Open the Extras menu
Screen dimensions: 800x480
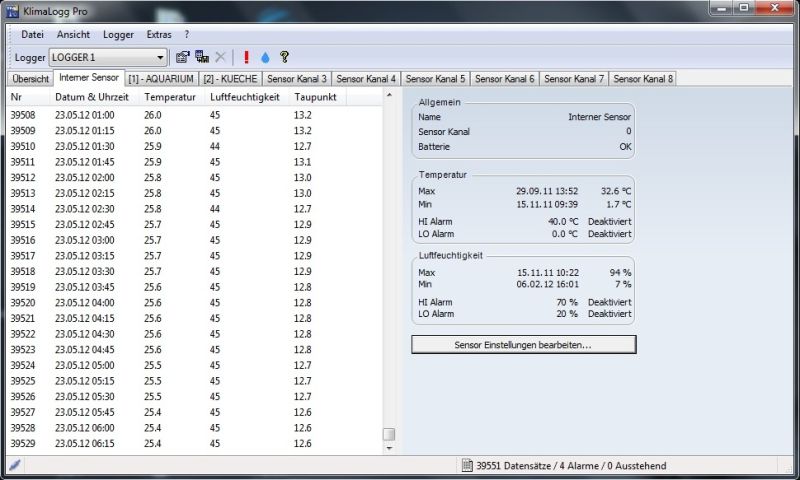coord(159,35)
